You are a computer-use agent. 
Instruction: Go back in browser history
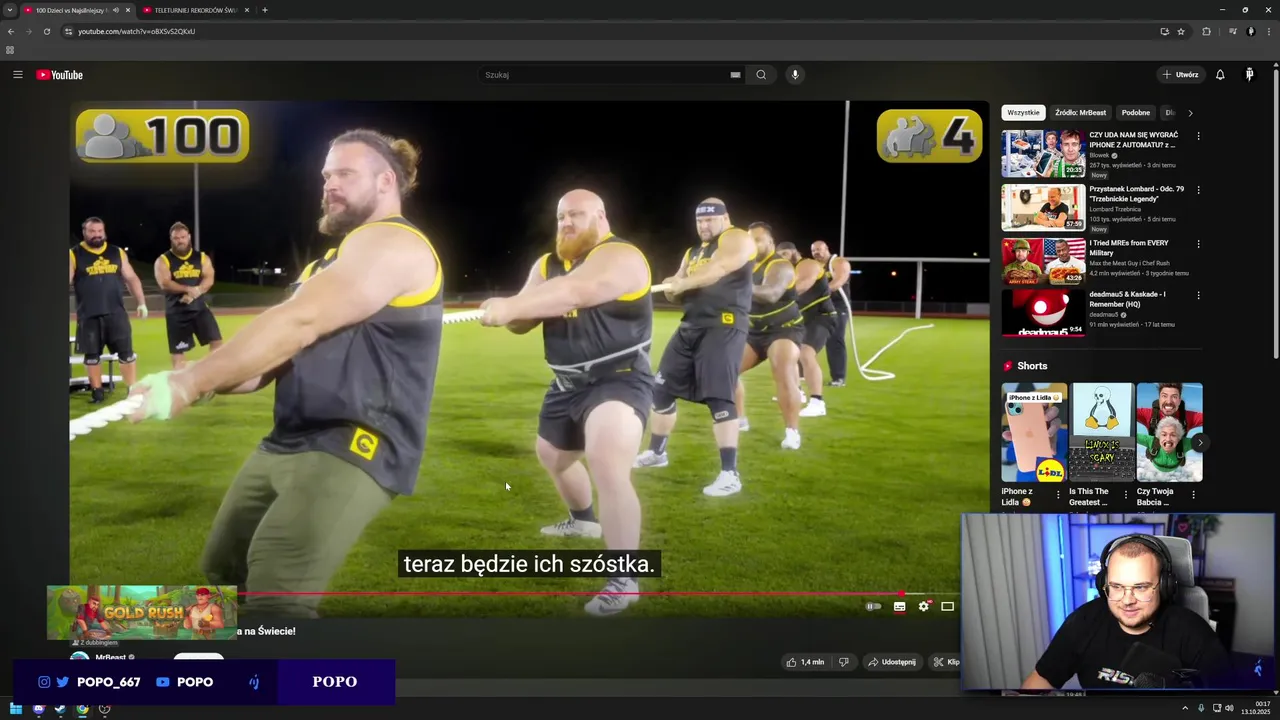11,31
